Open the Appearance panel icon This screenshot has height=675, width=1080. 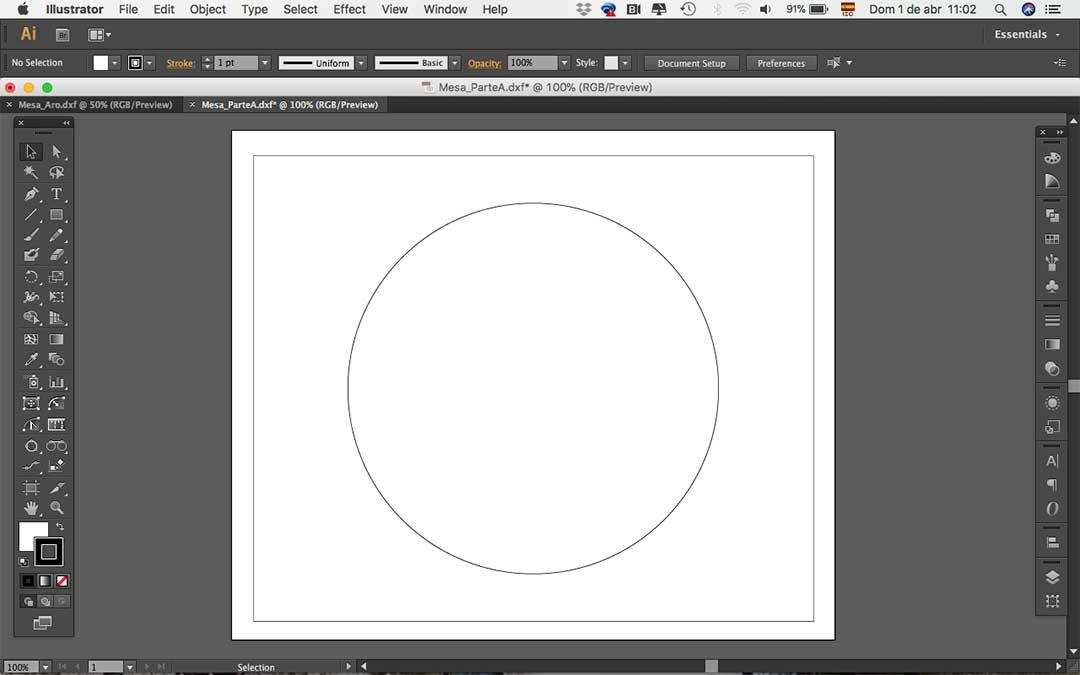(1052, 403)
